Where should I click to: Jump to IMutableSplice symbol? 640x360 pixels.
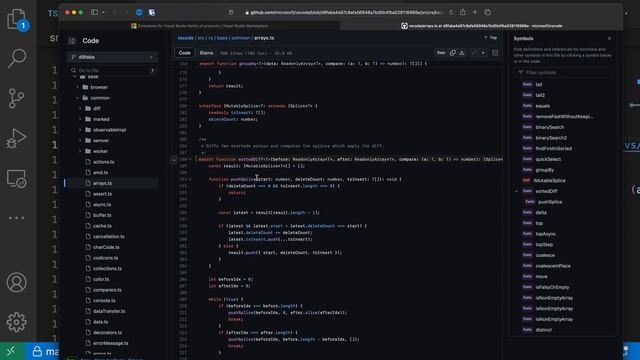tap(549, 180)
